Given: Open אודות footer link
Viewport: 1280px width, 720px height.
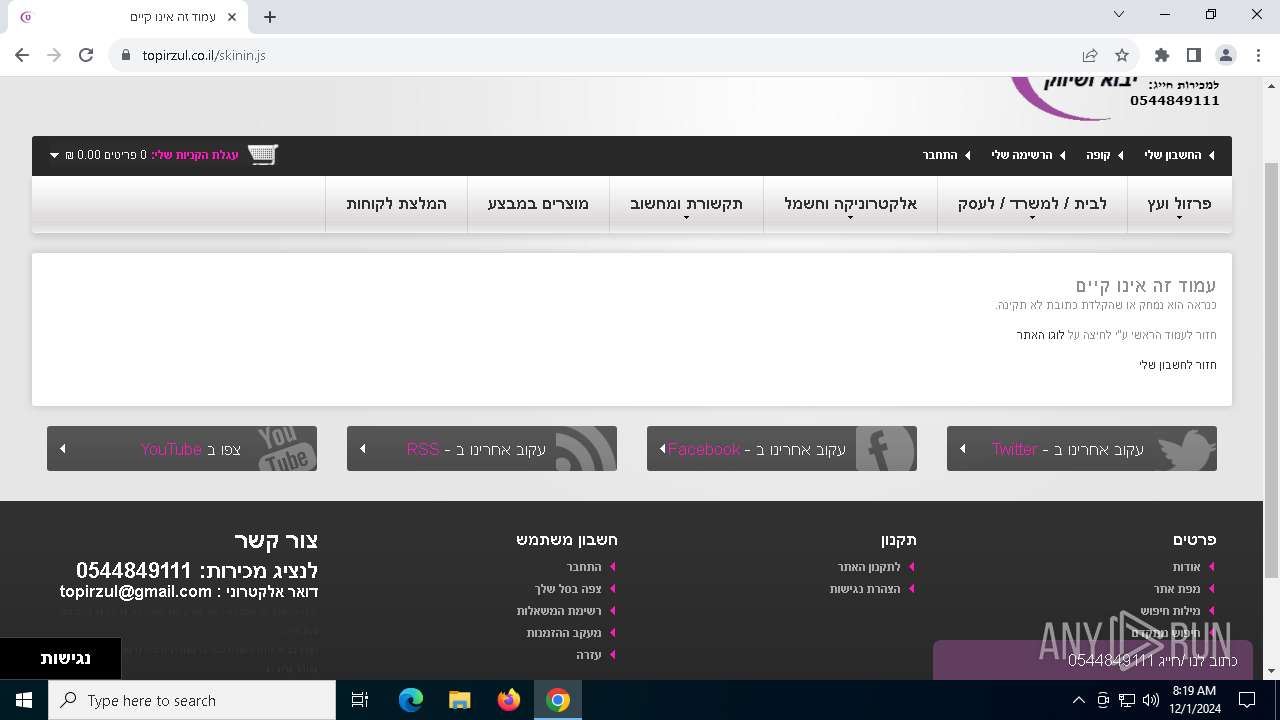Looking at the screenshot, I should pyautogui.click(x=1186, y=567).
